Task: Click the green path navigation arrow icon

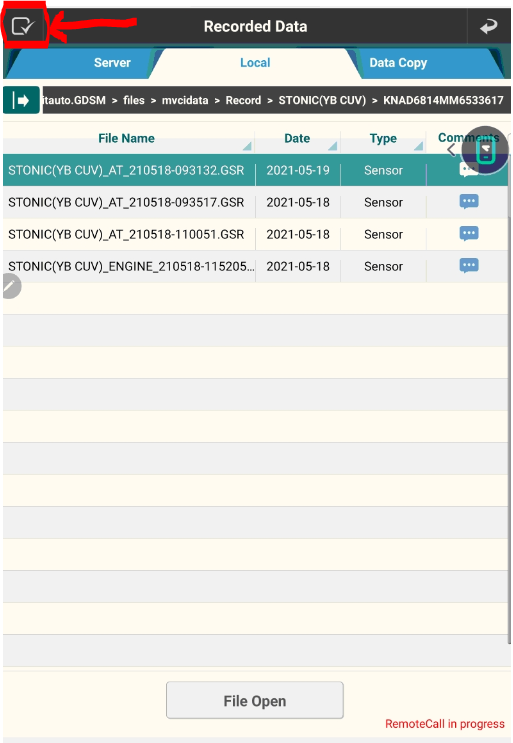Action: [21, 100]
